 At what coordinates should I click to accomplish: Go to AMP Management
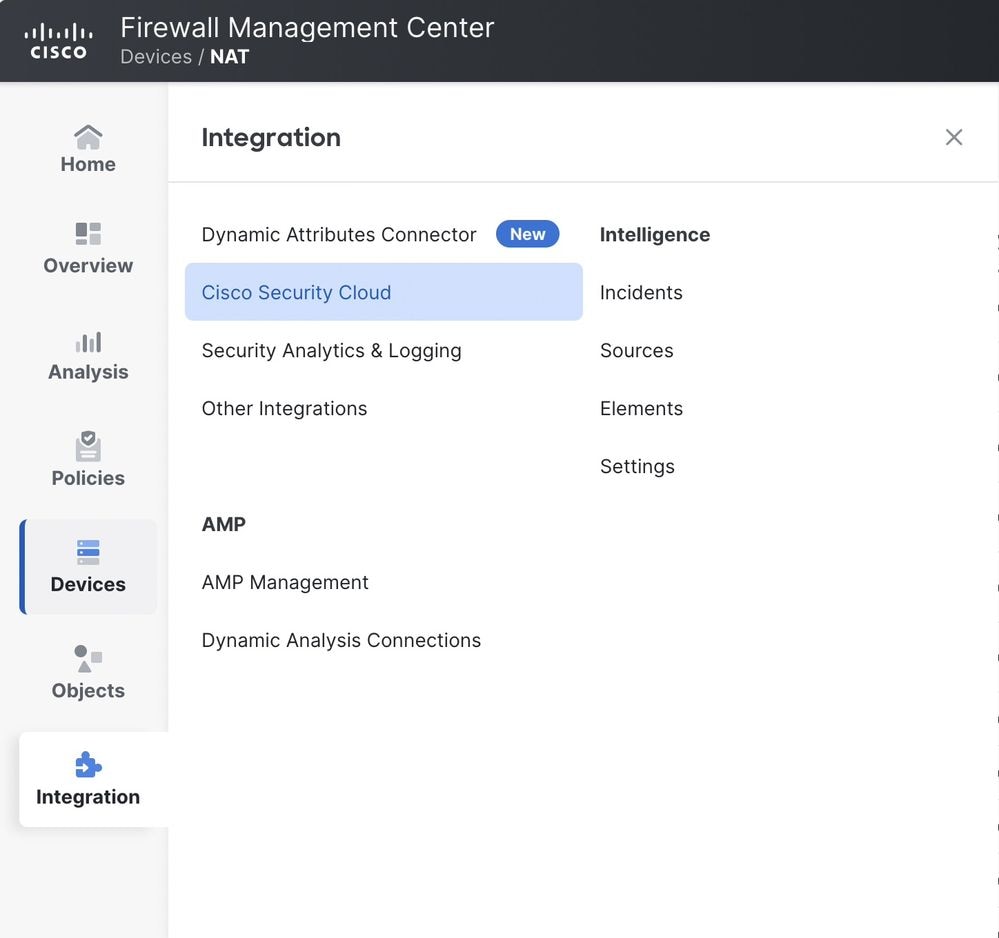tap(285, 583)
